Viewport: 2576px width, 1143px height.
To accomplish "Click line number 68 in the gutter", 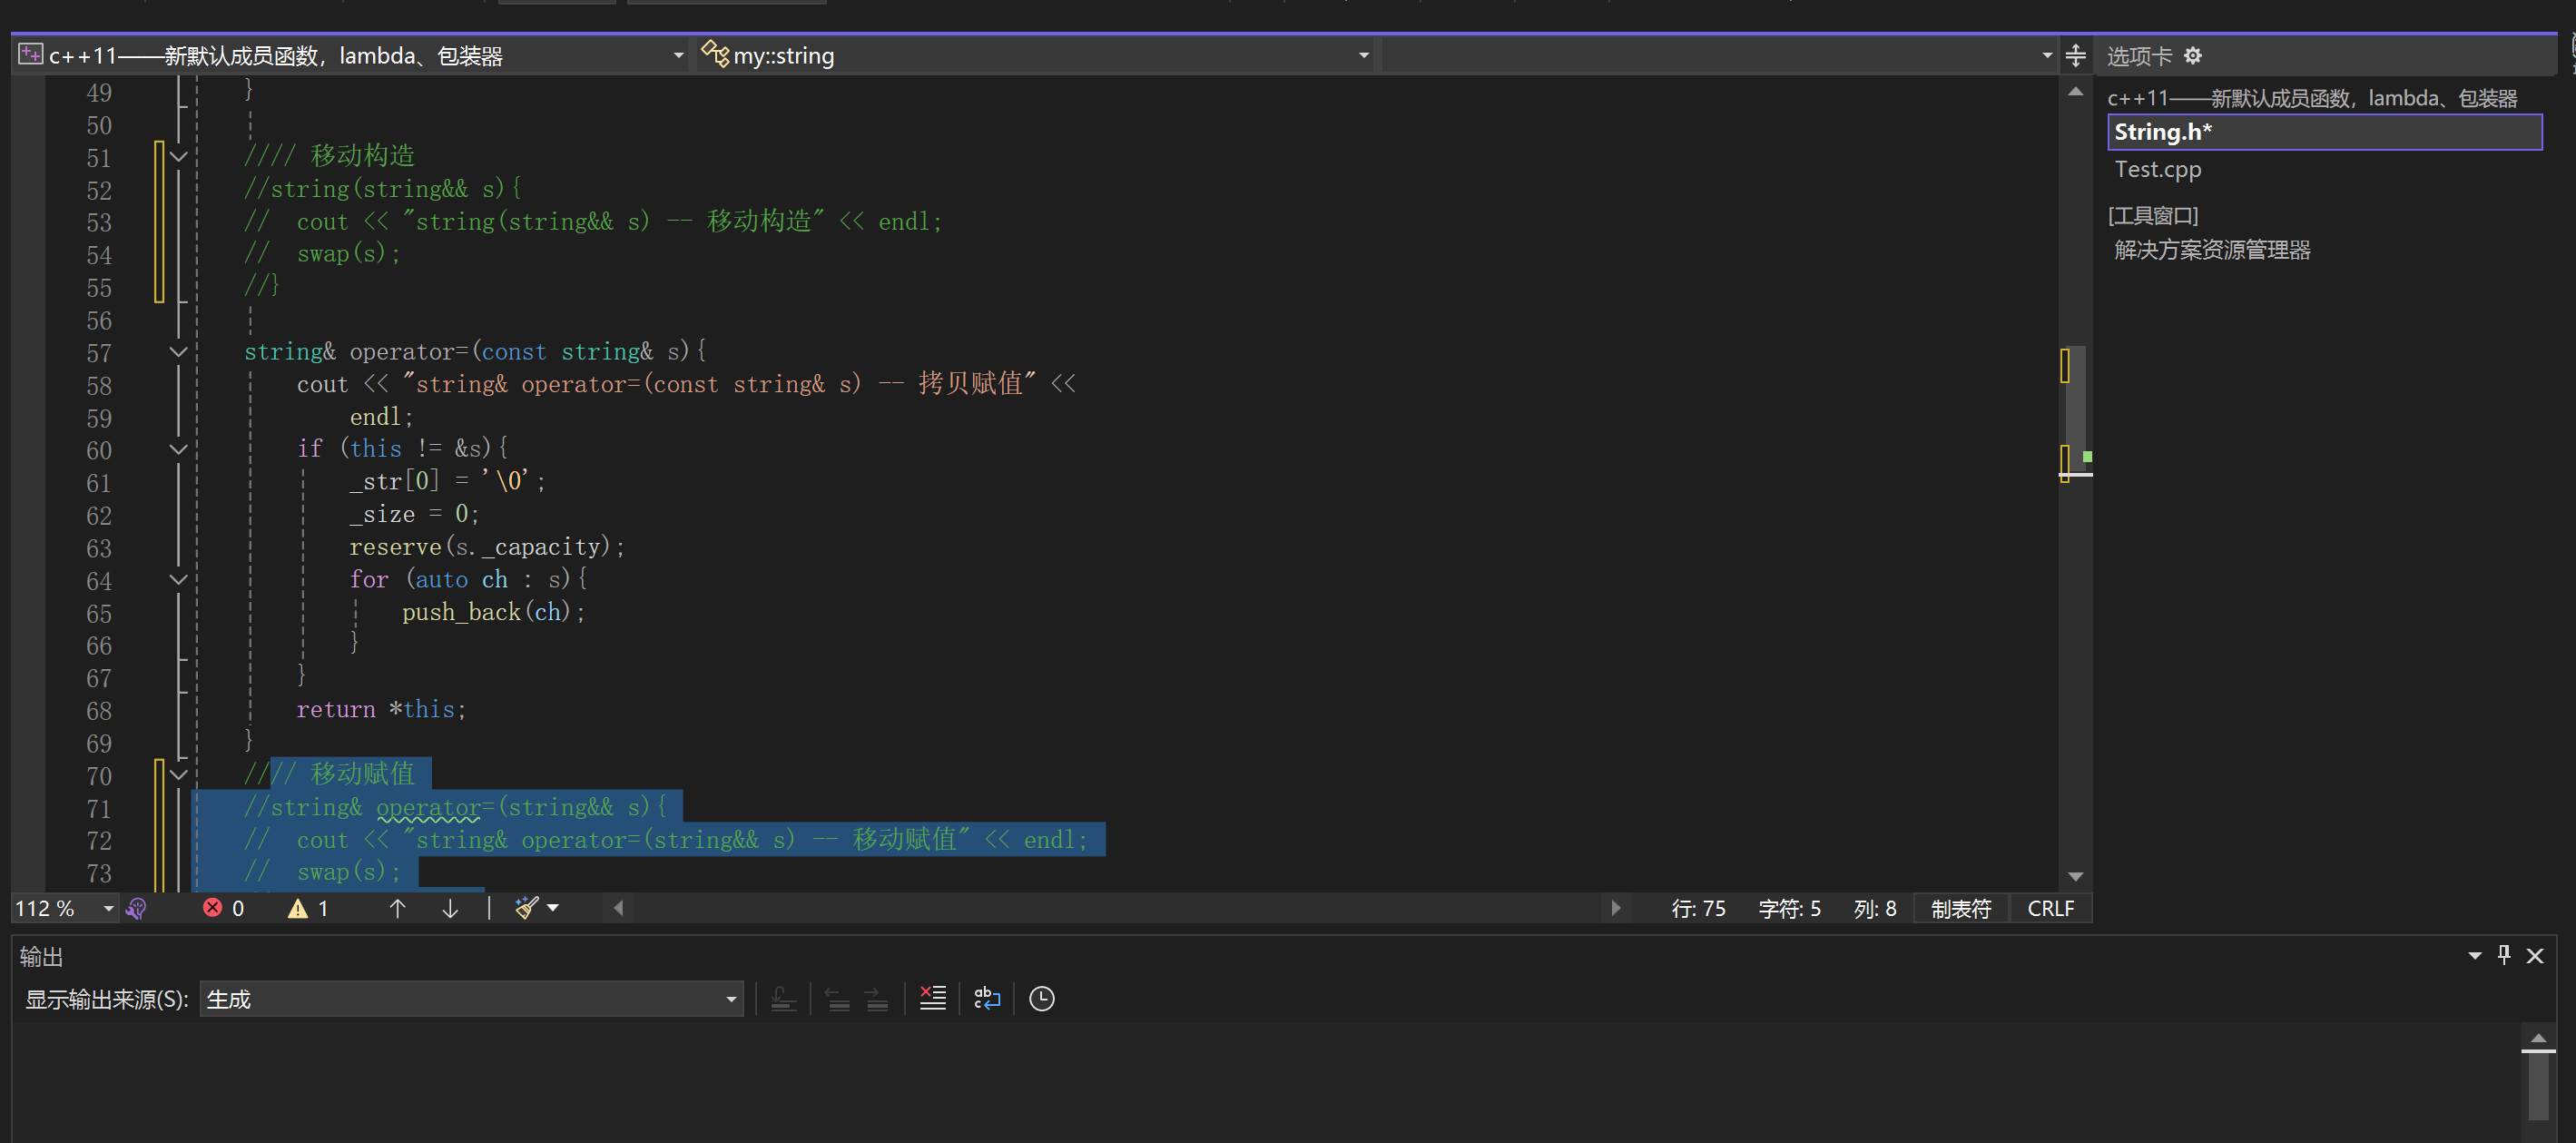I will (x=98, y=711).
